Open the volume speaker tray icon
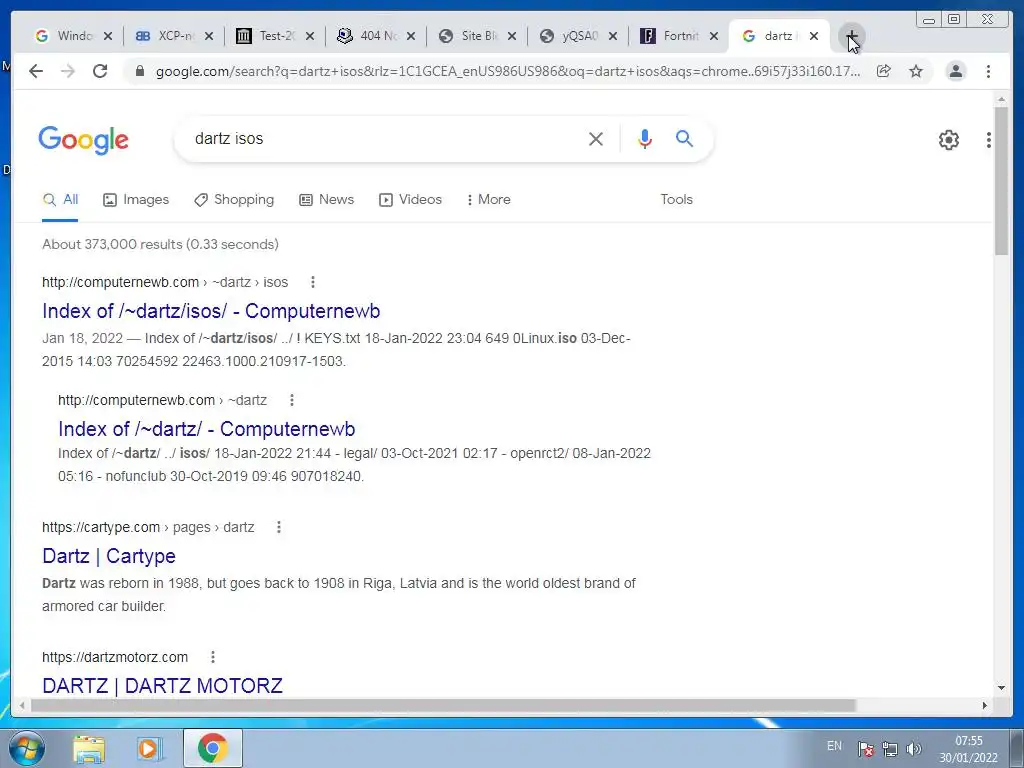The width and height of the screenshot is (1024, 768). 914,749
